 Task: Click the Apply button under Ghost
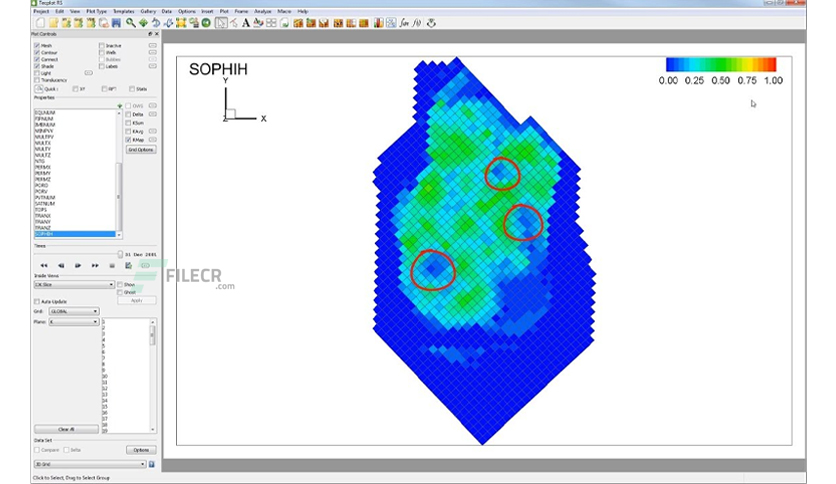coord(136,301)
